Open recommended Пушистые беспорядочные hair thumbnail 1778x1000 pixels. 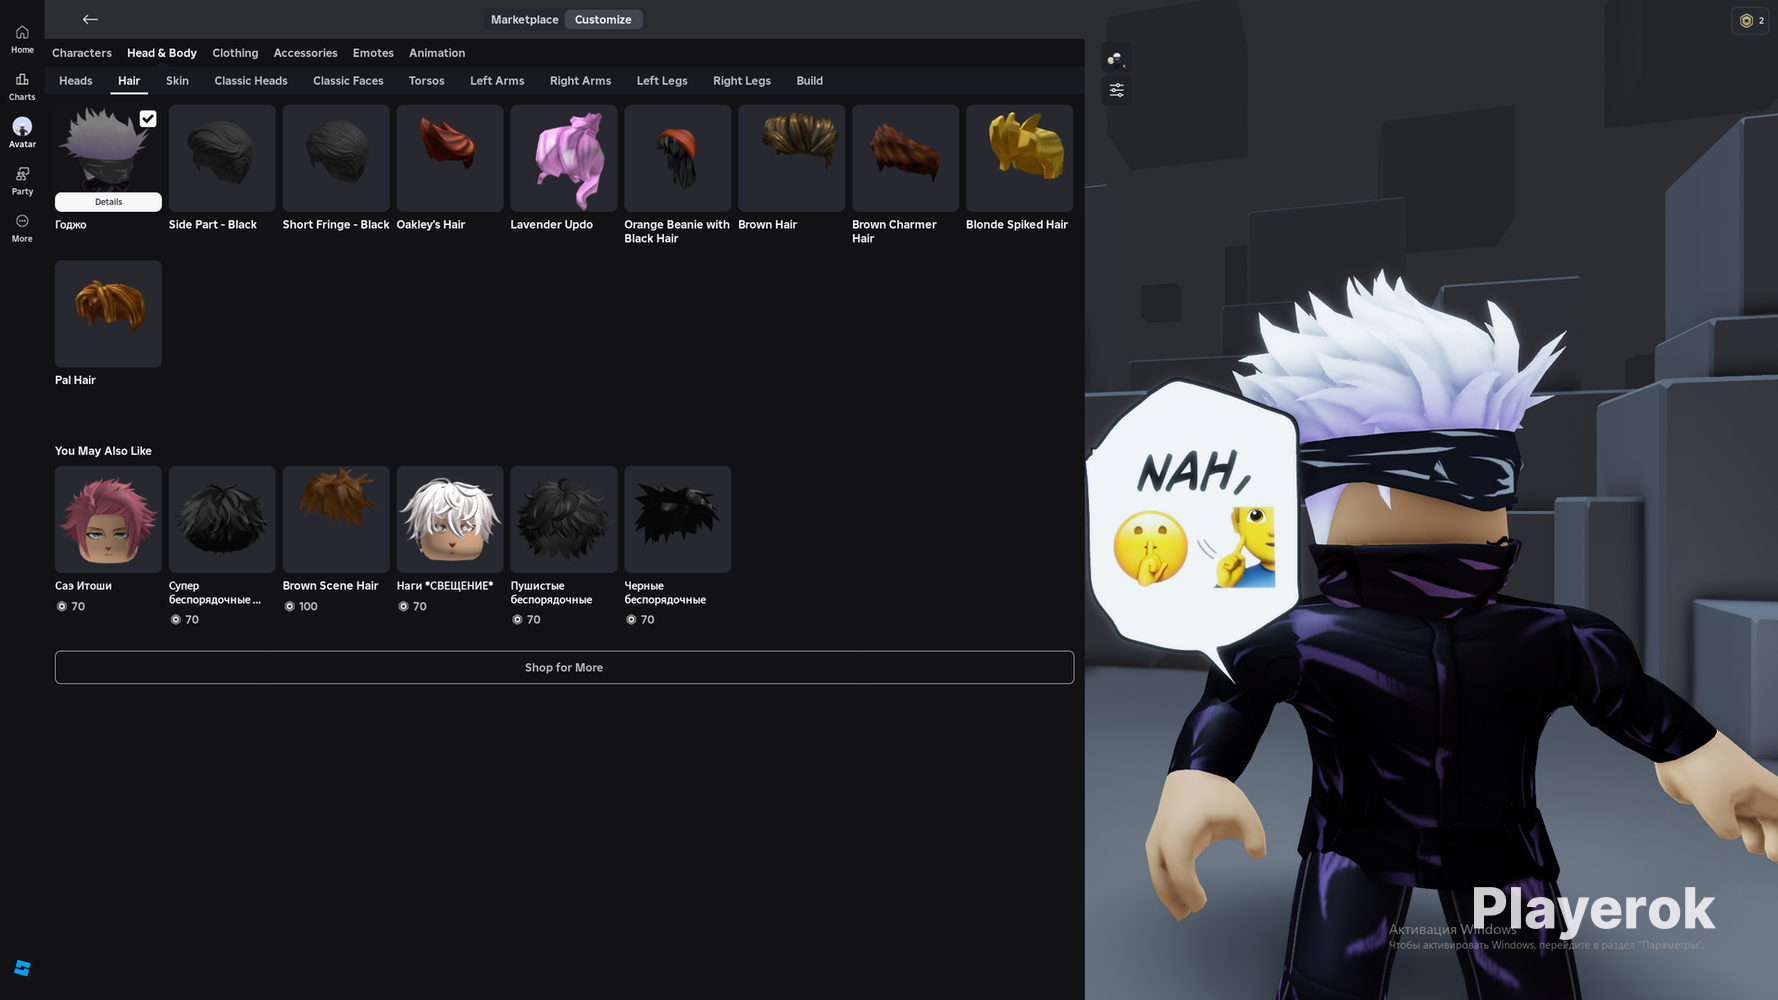564,519
